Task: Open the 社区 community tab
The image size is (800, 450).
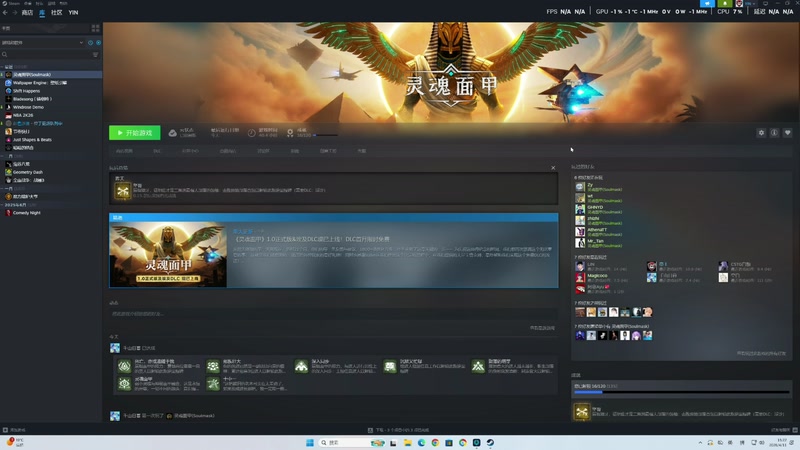Action: [x=57, y=12]
